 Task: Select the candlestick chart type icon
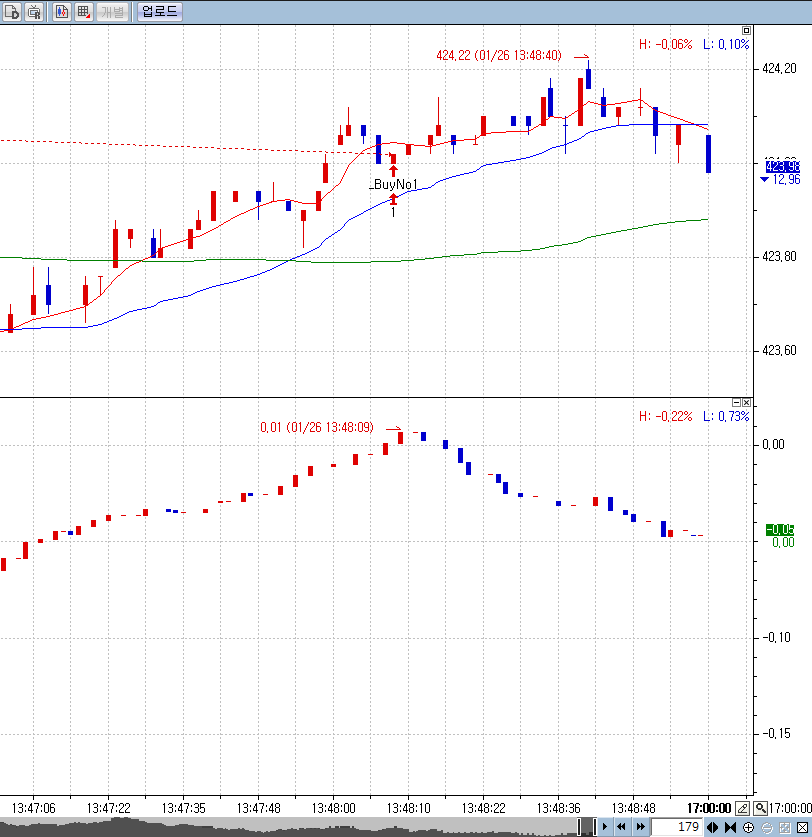[x=61, y=12]
